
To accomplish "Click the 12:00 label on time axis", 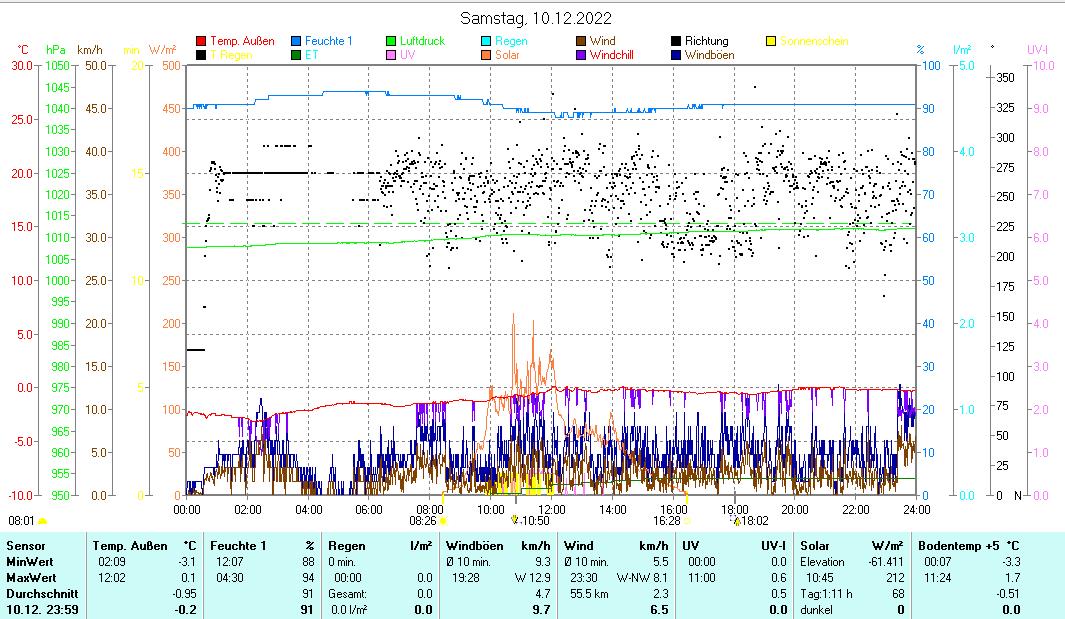I will [x=552, y=509].
